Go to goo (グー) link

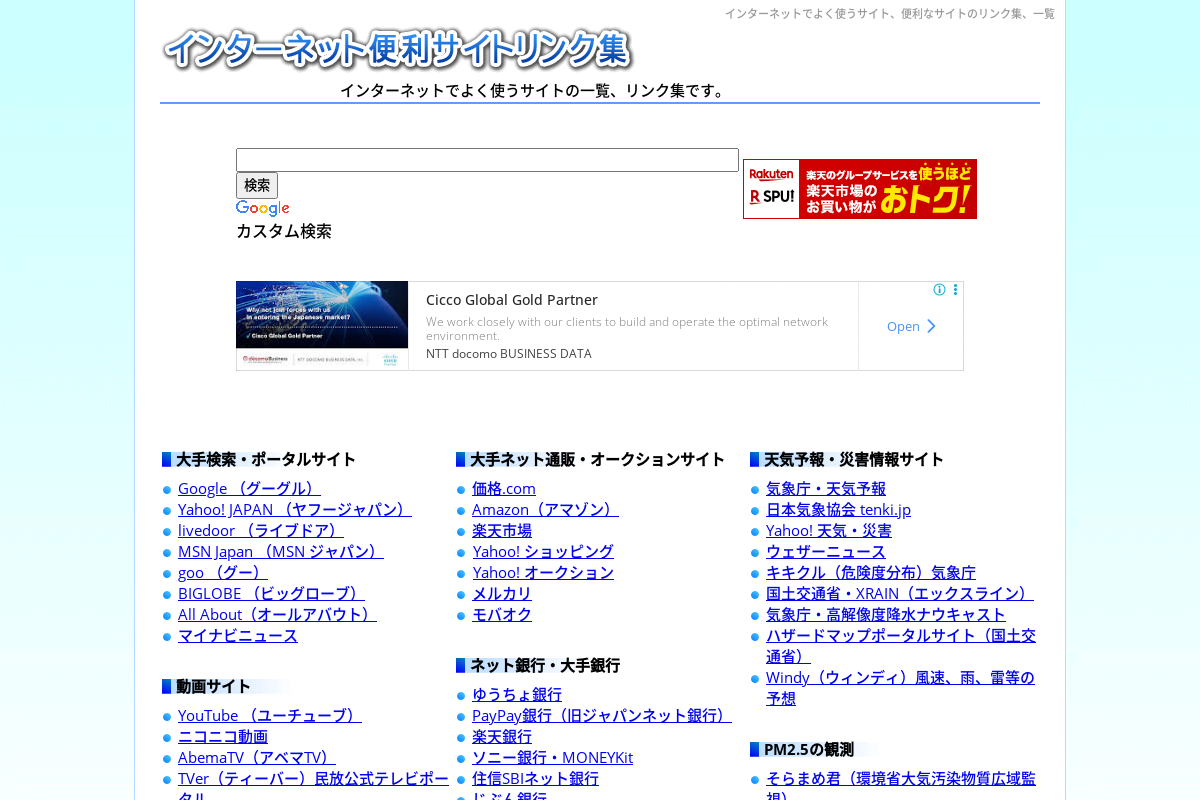pos(223,573)
